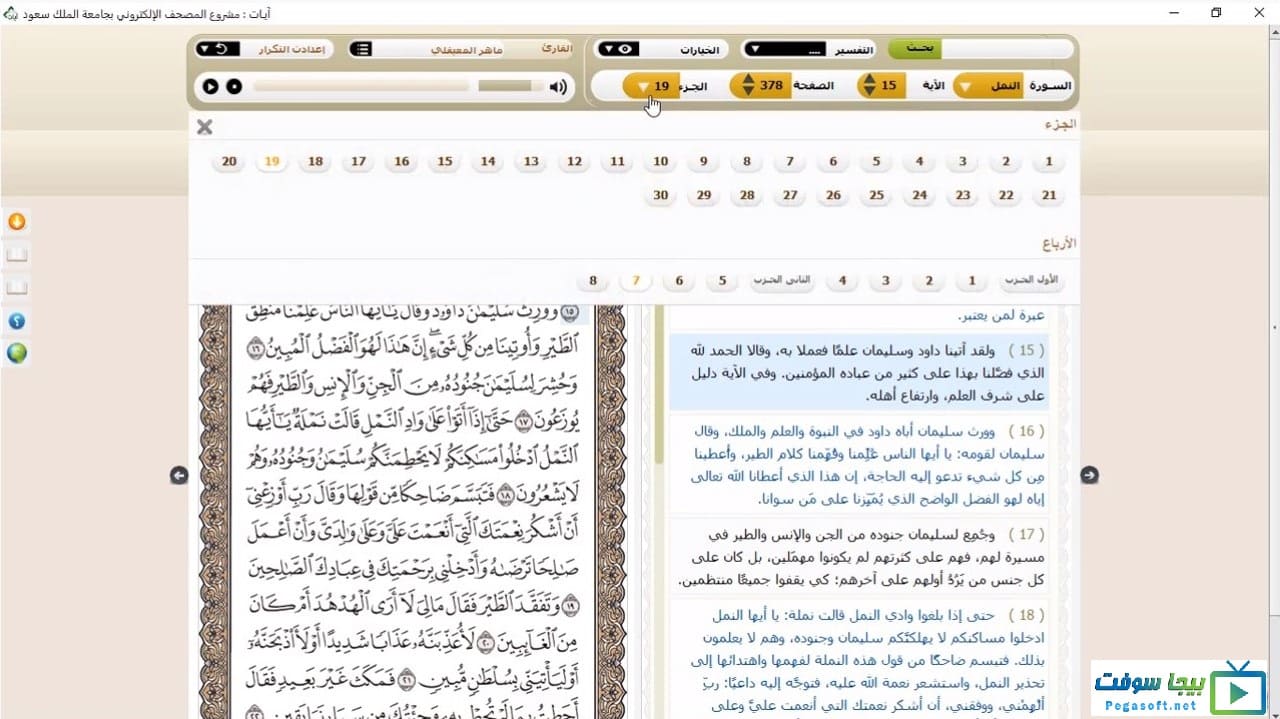1280x719 pixels.
Task: Select Juz 5 in الجزء list
Action: coord(876,161)
